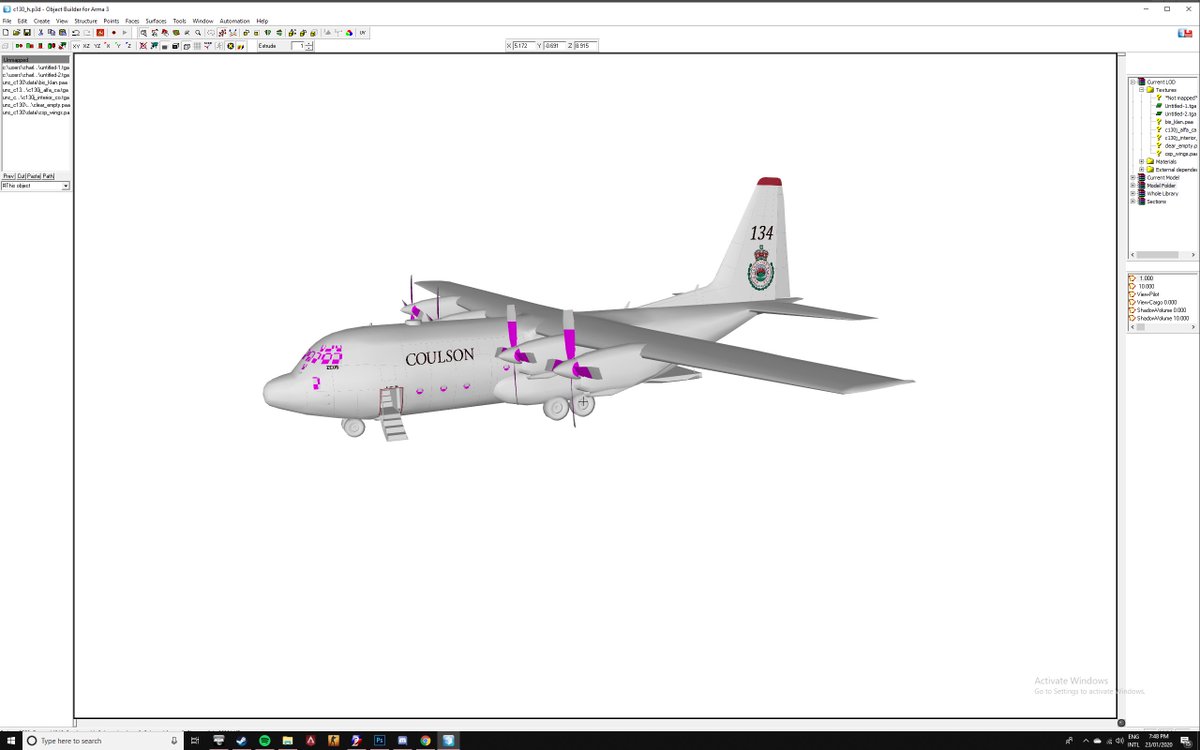
Task: Open the Surfaces menu
Action: [x=156, y=20]
